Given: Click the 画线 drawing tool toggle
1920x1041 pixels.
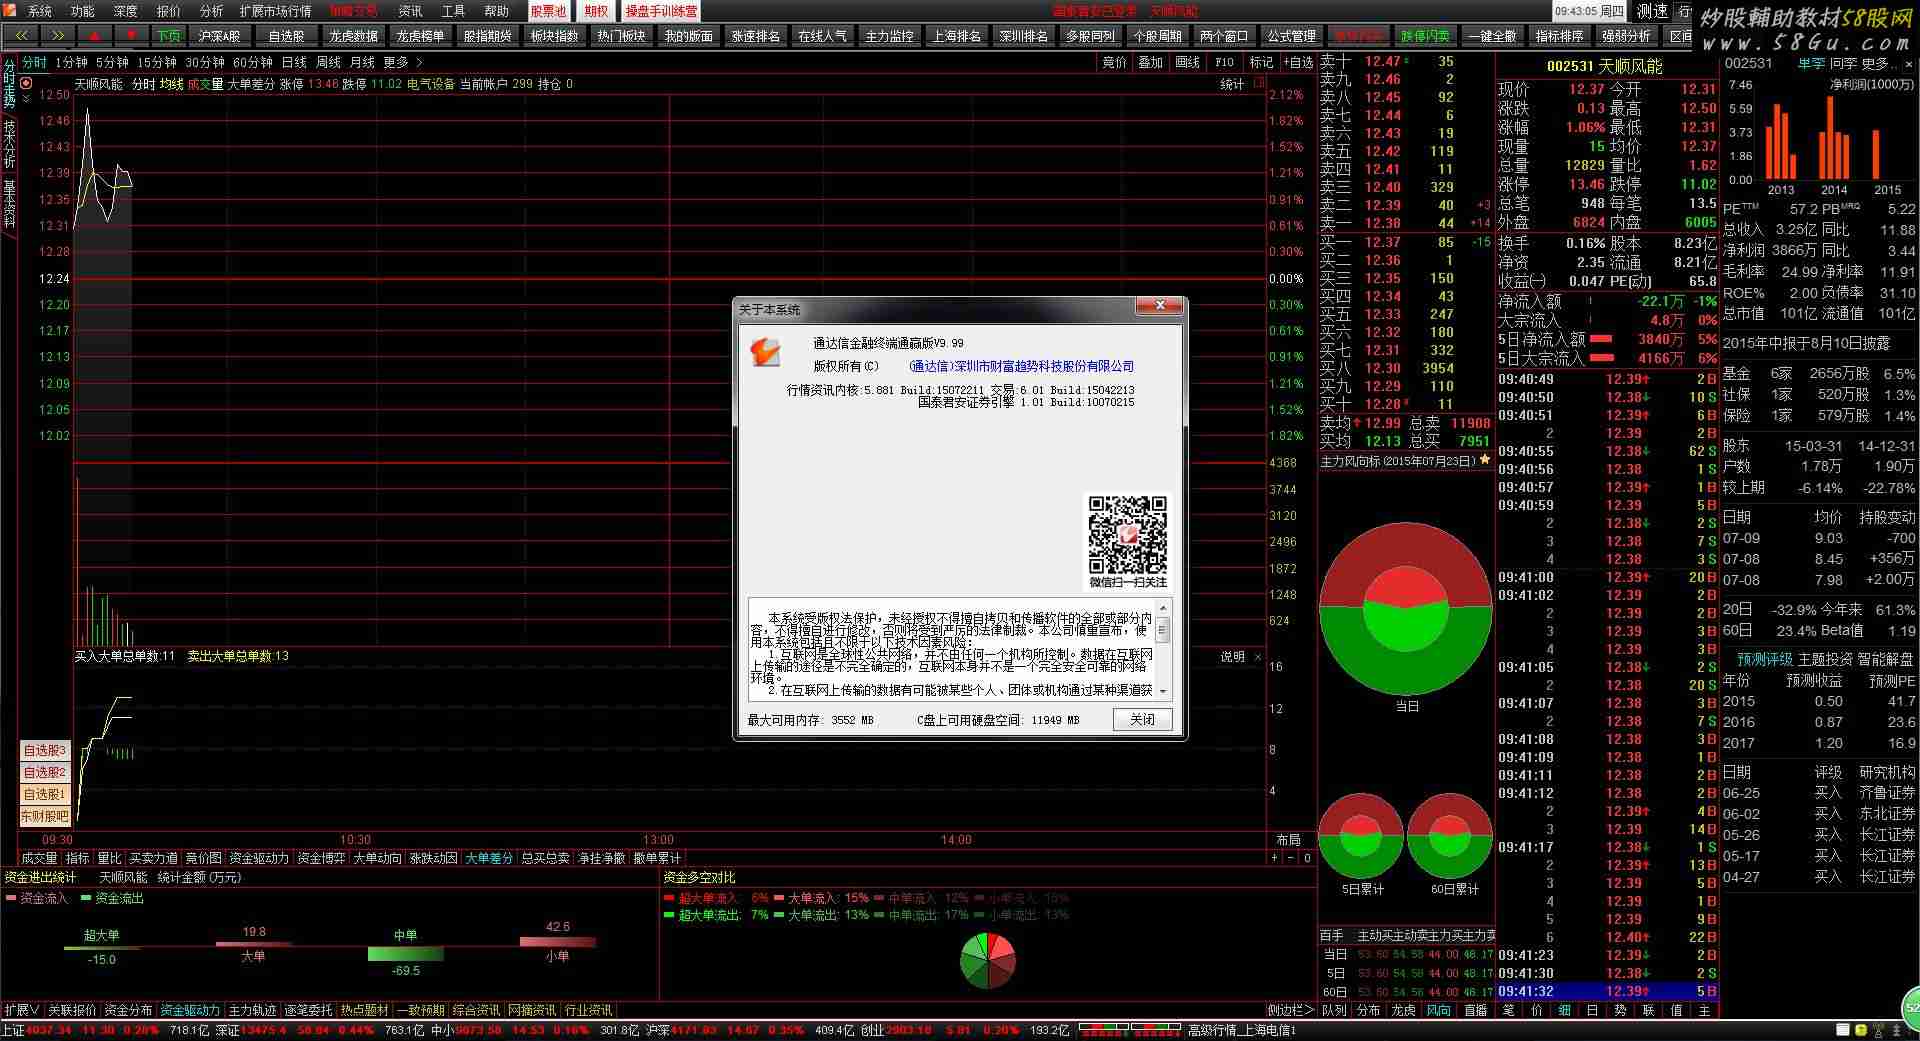Looking at the screenshot, I should [x=1188, y=62].
